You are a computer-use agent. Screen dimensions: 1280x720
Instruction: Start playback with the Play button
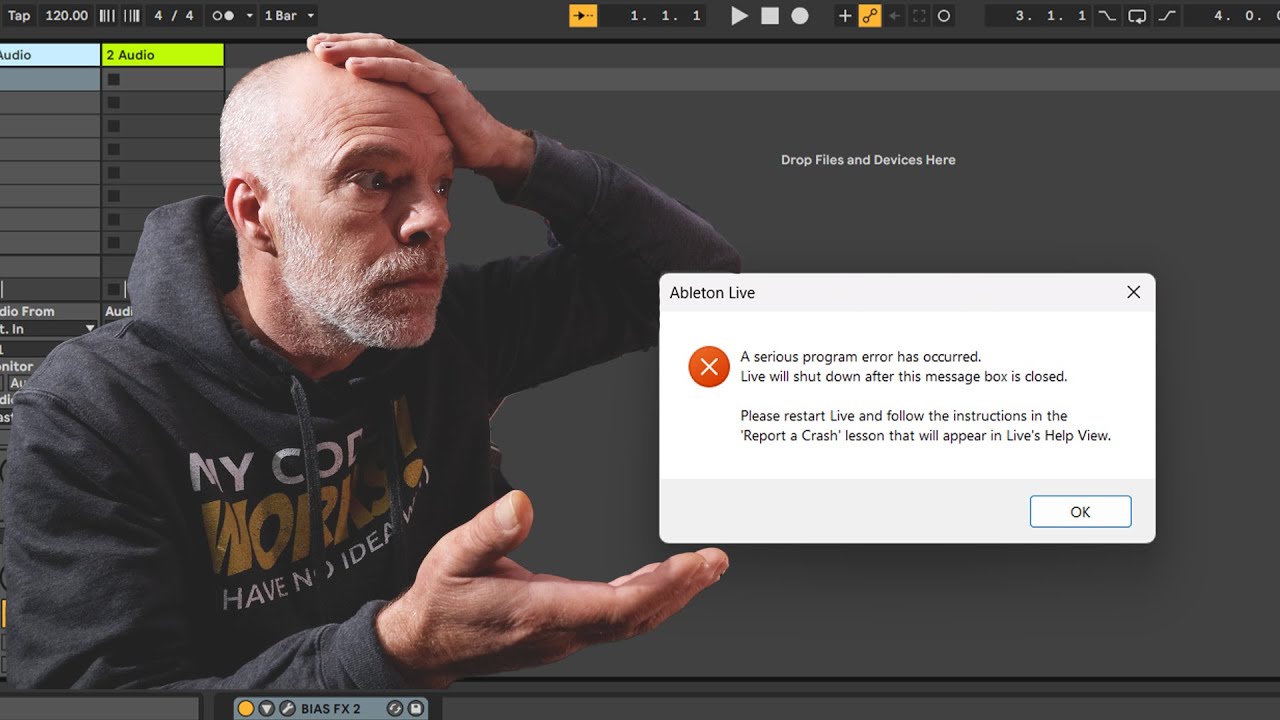(x=739, y=16)
